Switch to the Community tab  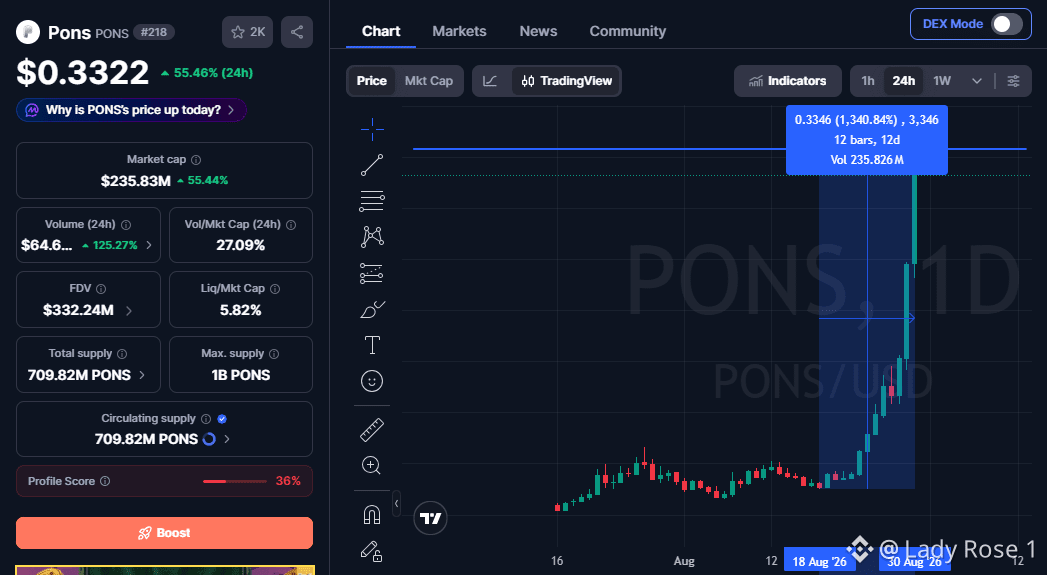click(628, 31)
